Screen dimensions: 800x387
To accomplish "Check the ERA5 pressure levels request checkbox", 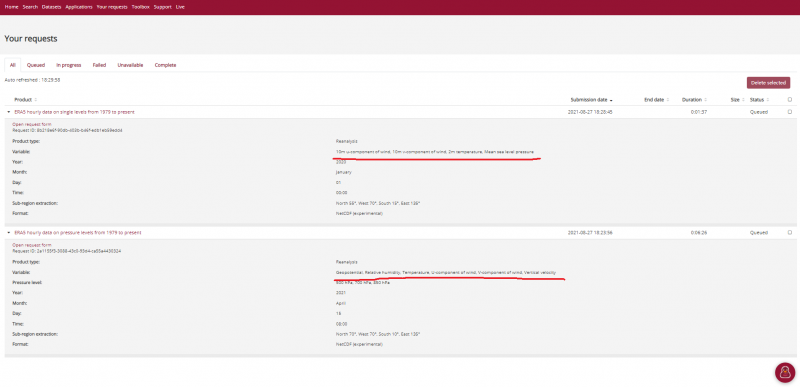I will click(x=790, y=233).
